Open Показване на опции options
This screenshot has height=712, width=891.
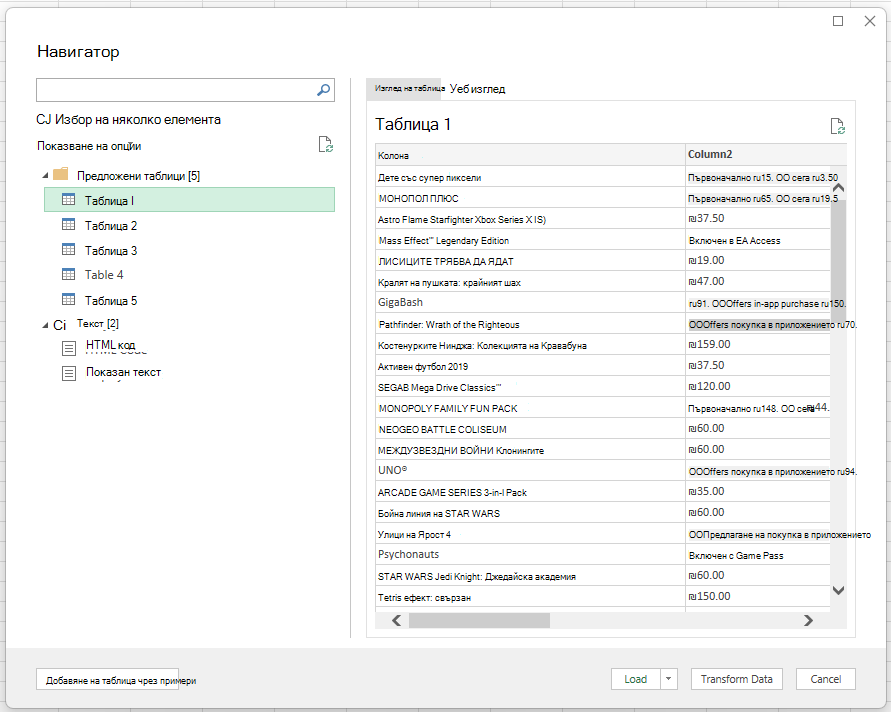pos(89,146)
